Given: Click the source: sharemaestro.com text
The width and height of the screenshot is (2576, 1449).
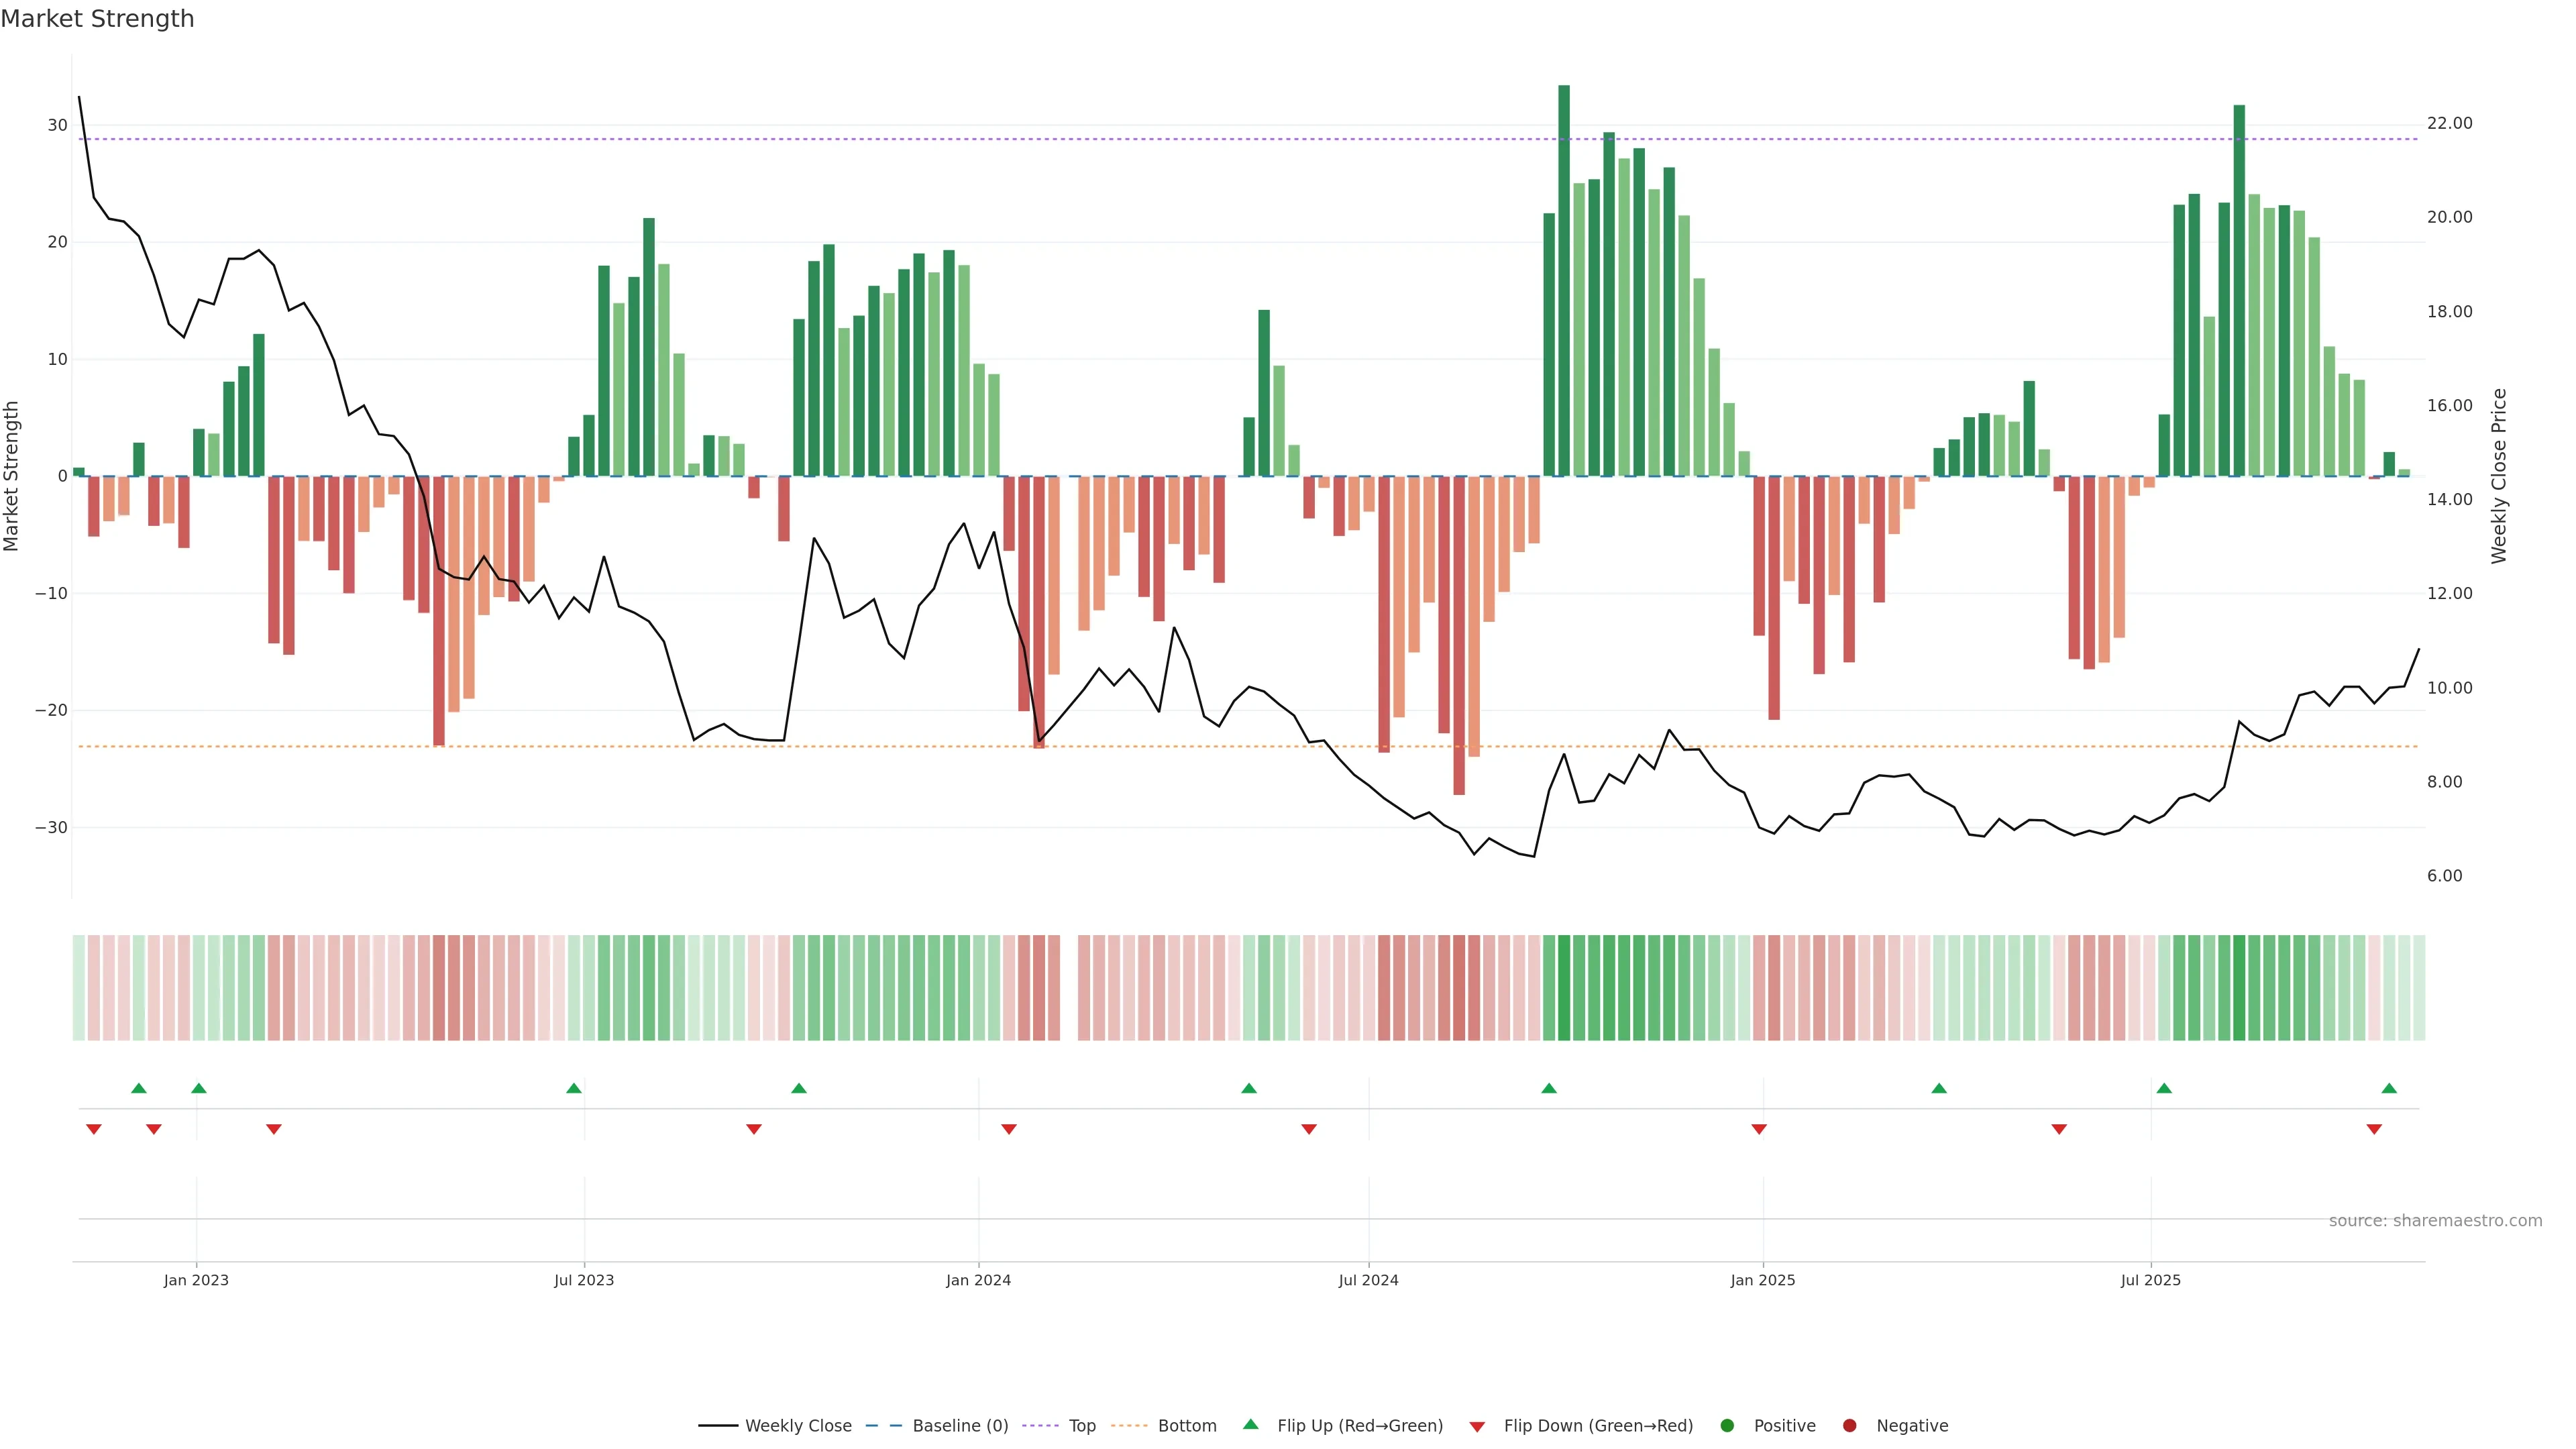Looking at the screenshot, I should point(2435,1221).
